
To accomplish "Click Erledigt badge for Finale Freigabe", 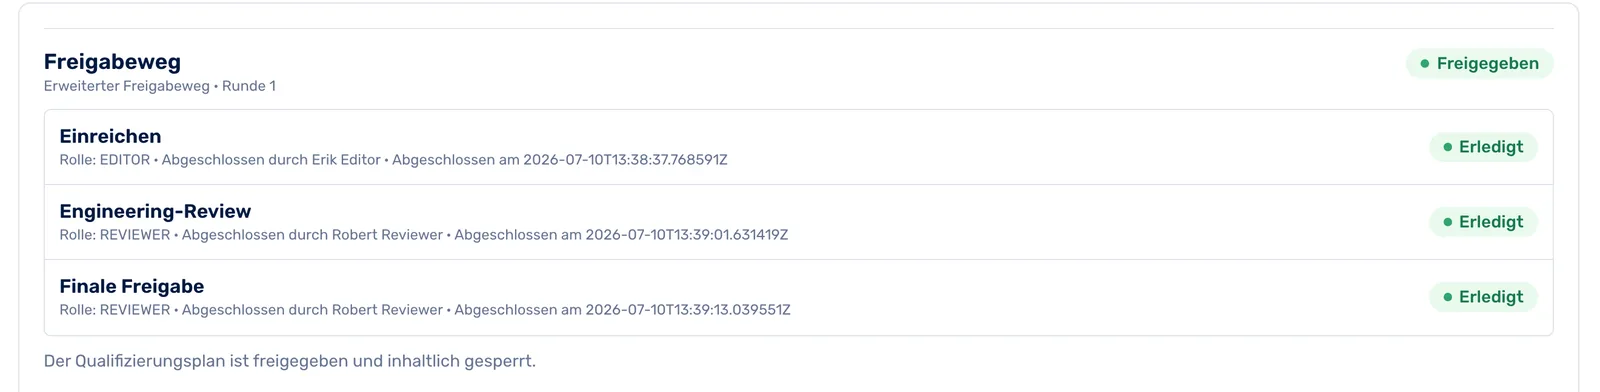I will tap(1483, 297).
